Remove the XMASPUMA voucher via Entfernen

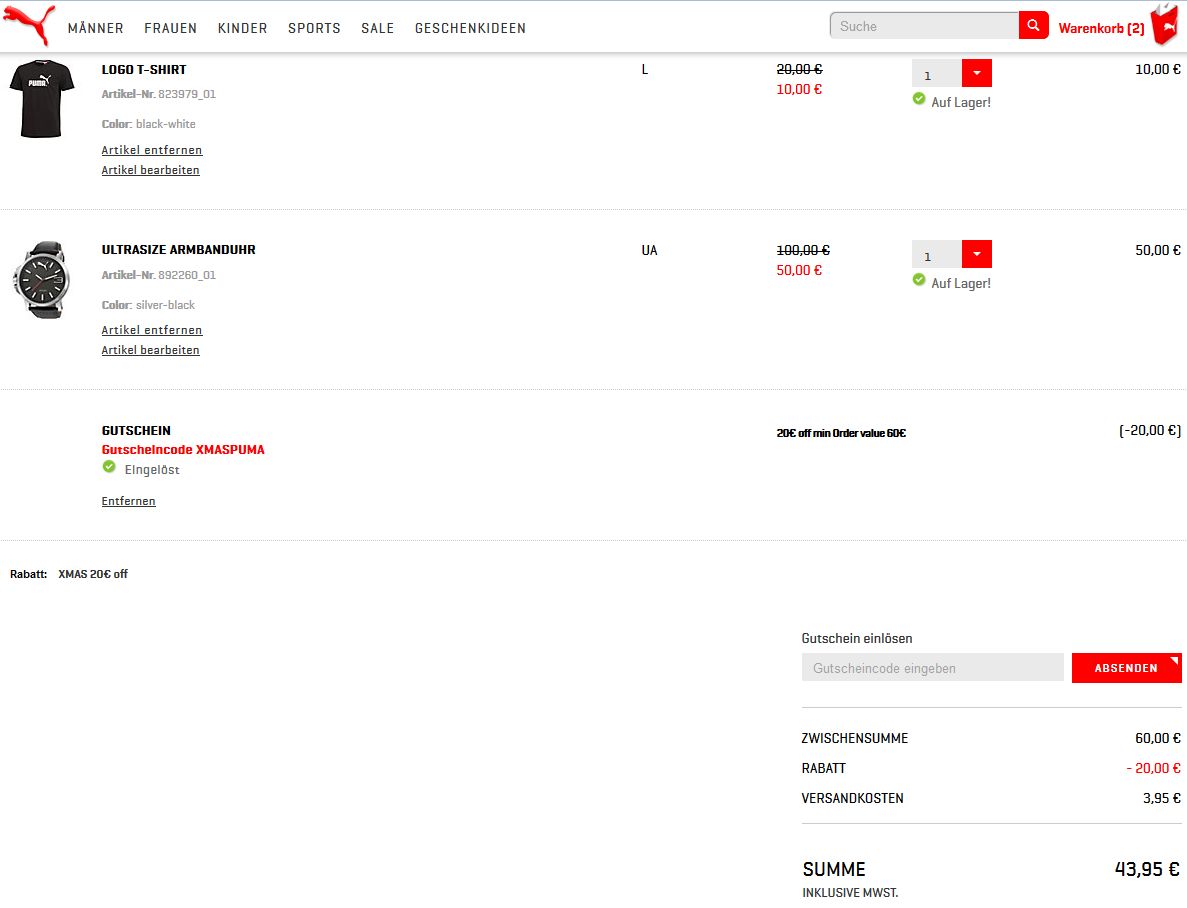(129, 501)
